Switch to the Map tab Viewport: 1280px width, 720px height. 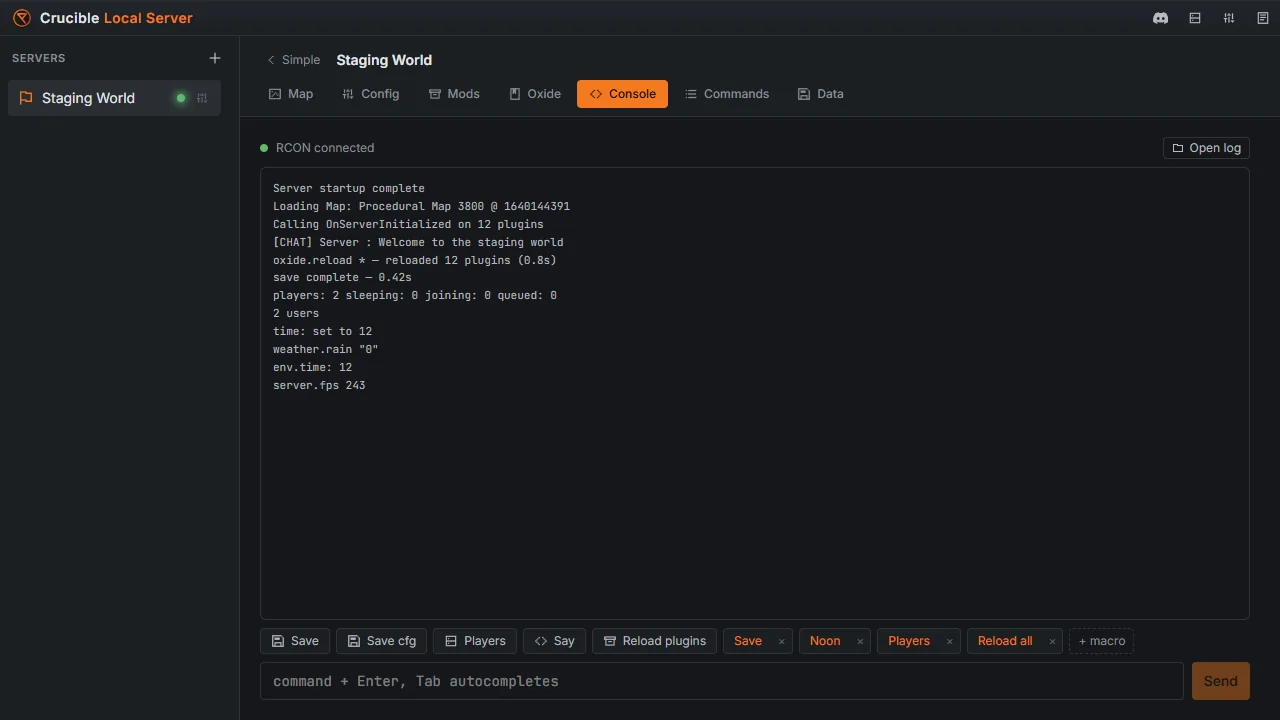click(x=291, y=94)
